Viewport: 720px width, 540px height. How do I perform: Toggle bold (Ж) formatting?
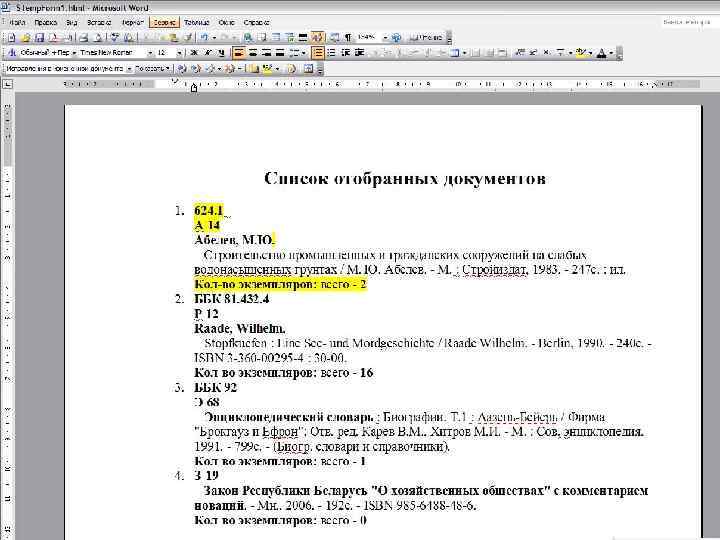[x=194, y=53]
